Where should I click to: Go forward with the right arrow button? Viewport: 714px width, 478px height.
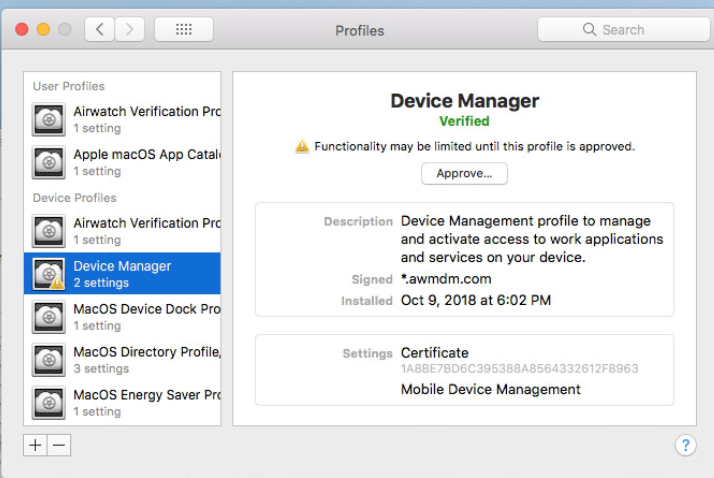(x=129, y=30)
